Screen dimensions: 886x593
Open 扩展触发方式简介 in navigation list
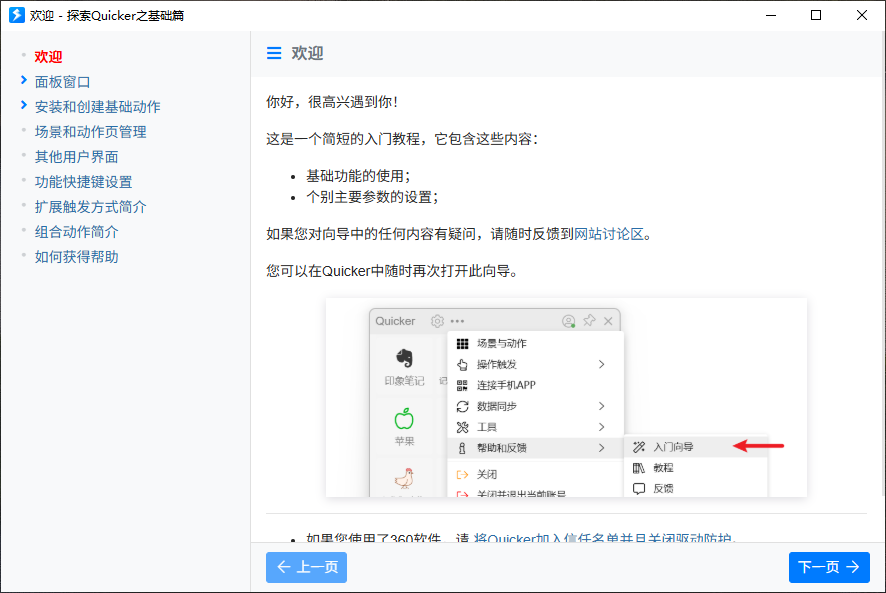click(90, 206)
